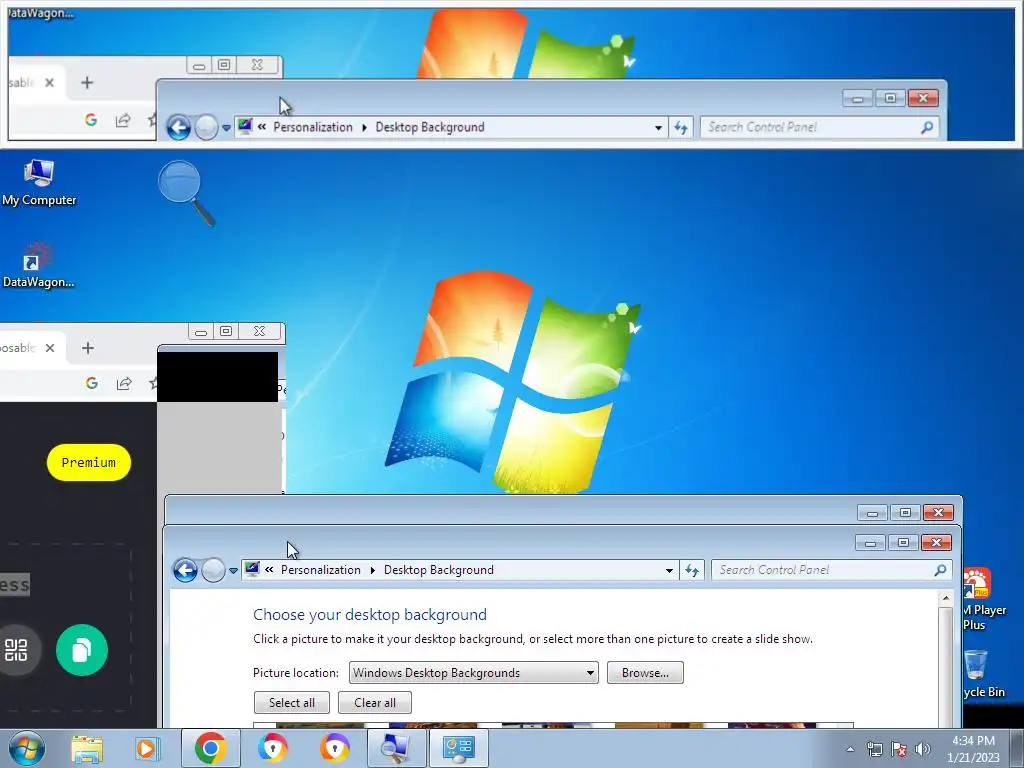Switch to Personalization control panel taskbar button
The width and height of the screenshot is (1024, 768).
458,748
